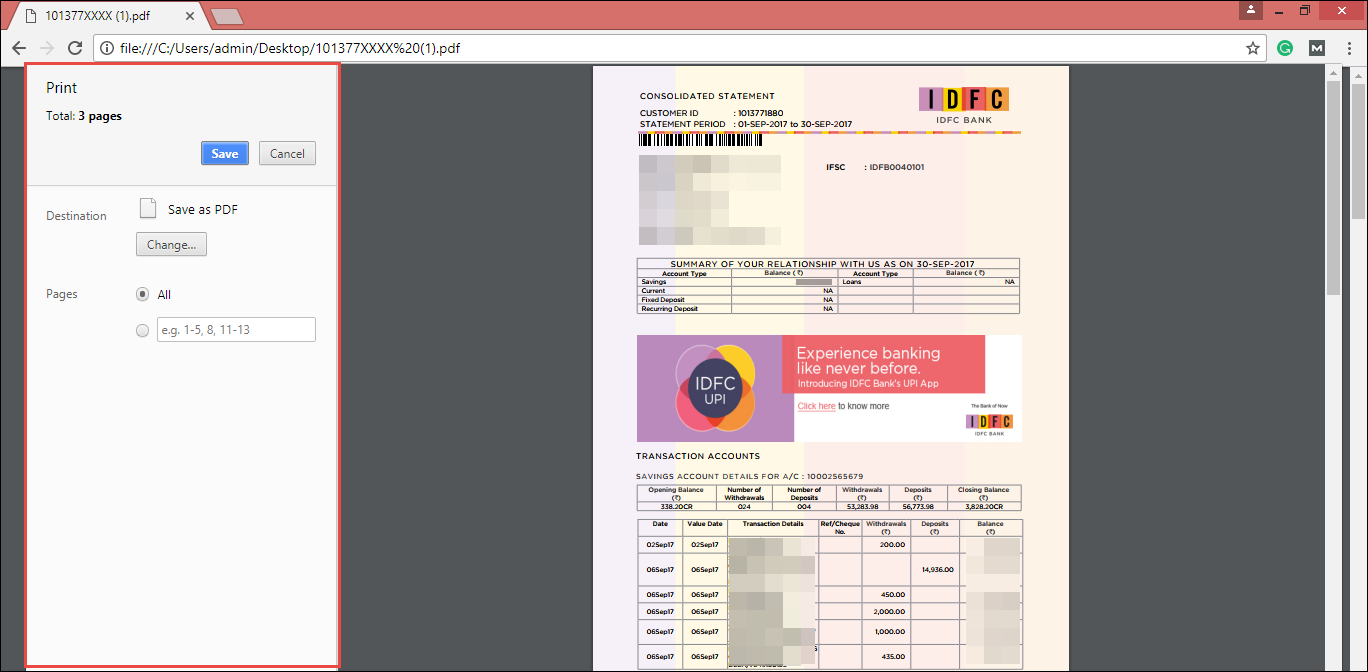Click 'Experience banking like never before' banner text
Screen dimensions: 1368x672
(868, 360)
